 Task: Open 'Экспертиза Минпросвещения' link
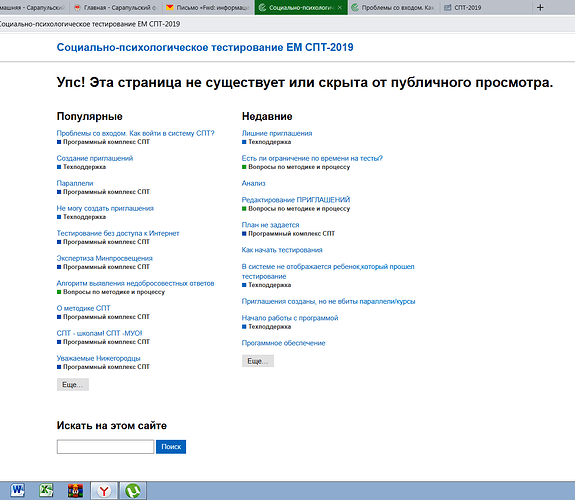105,258
